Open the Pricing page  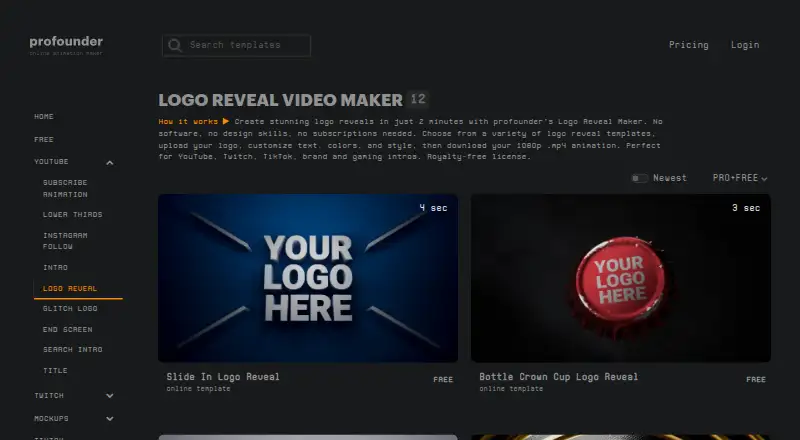click(x=688, y=45)
